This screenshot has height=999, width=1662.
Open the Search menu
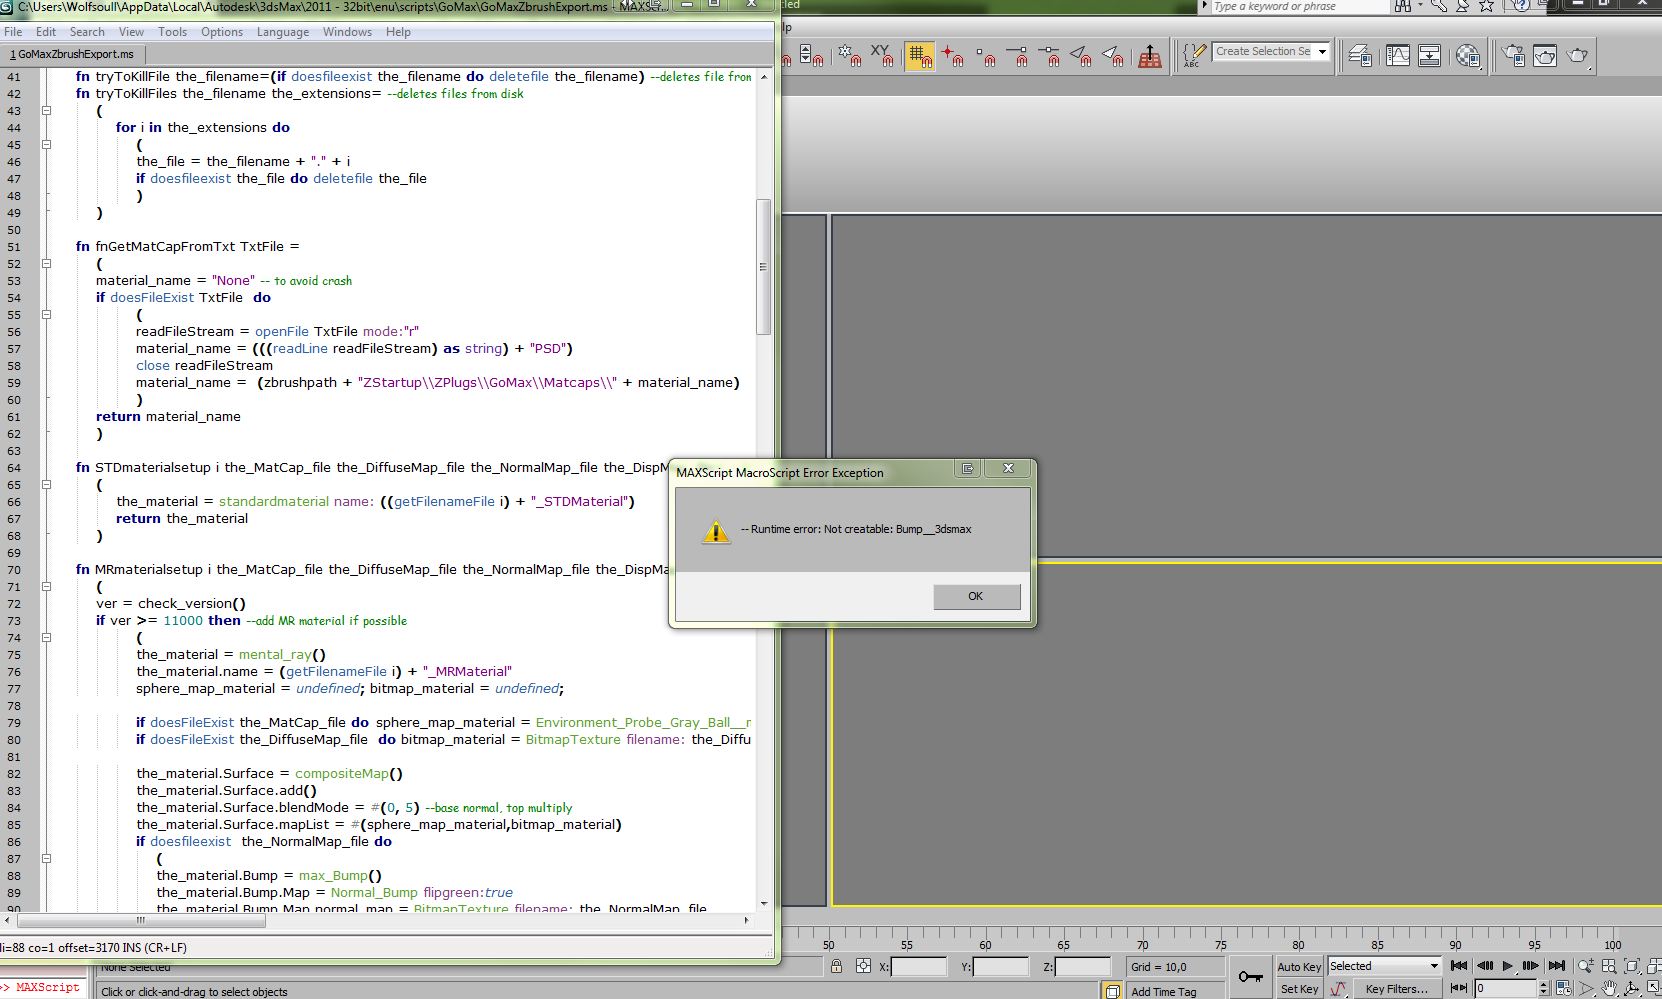87,32
